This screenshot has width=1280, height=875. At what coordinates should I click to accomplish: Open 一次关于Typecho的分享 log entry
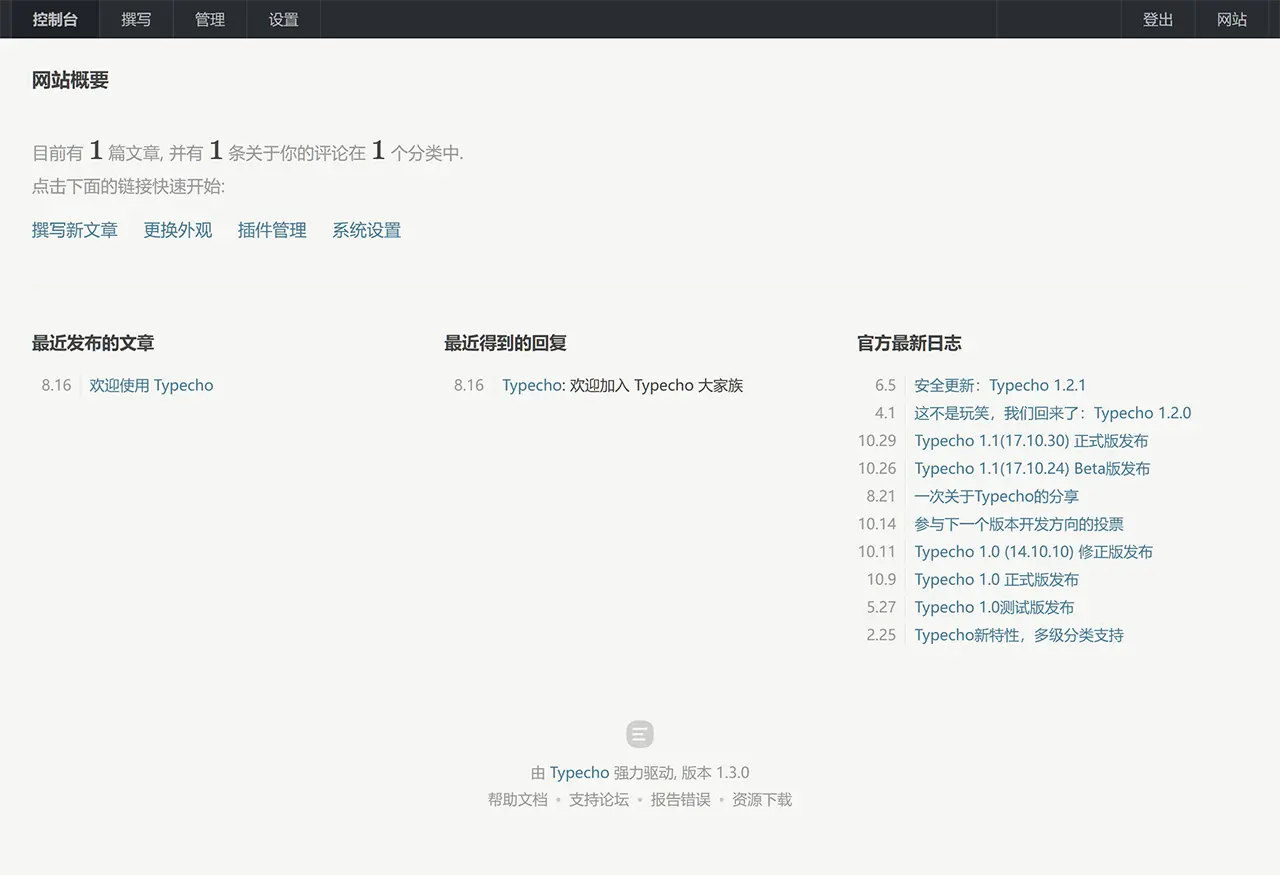pos(996,497)
